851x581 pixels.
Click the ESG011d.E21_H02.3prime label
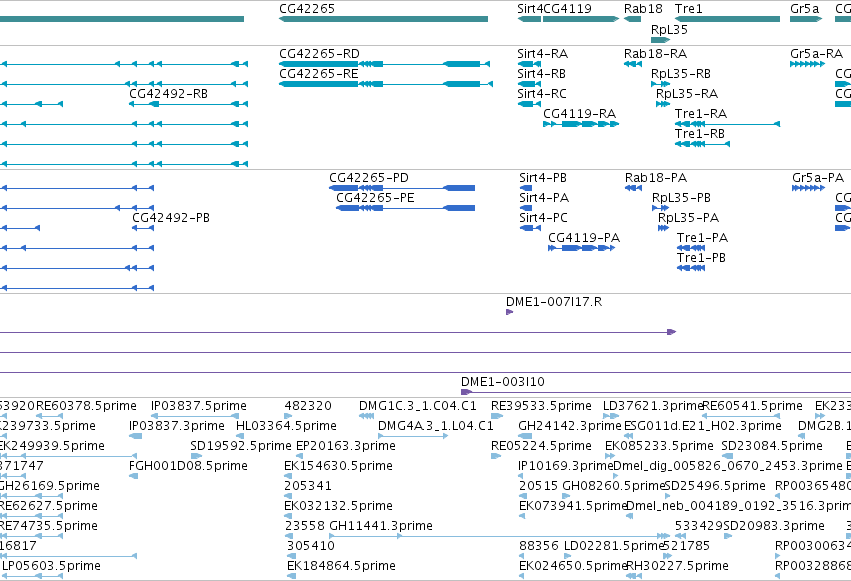[703, 426]
